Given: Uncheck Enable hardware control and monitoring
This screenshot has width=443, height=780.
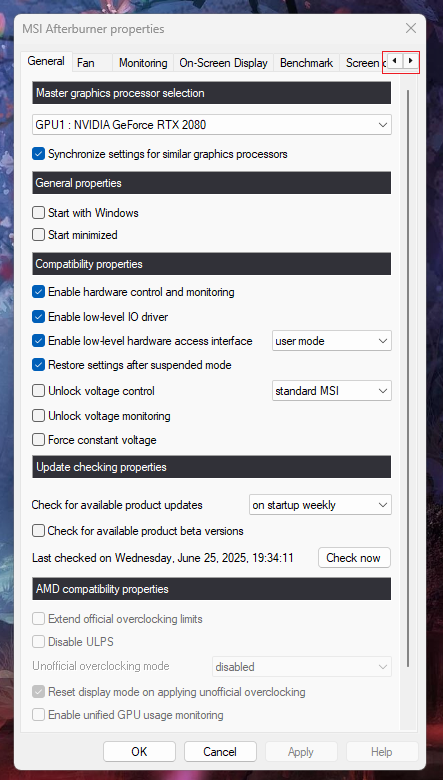Looking at the screenshot, I should click(39, 292).
